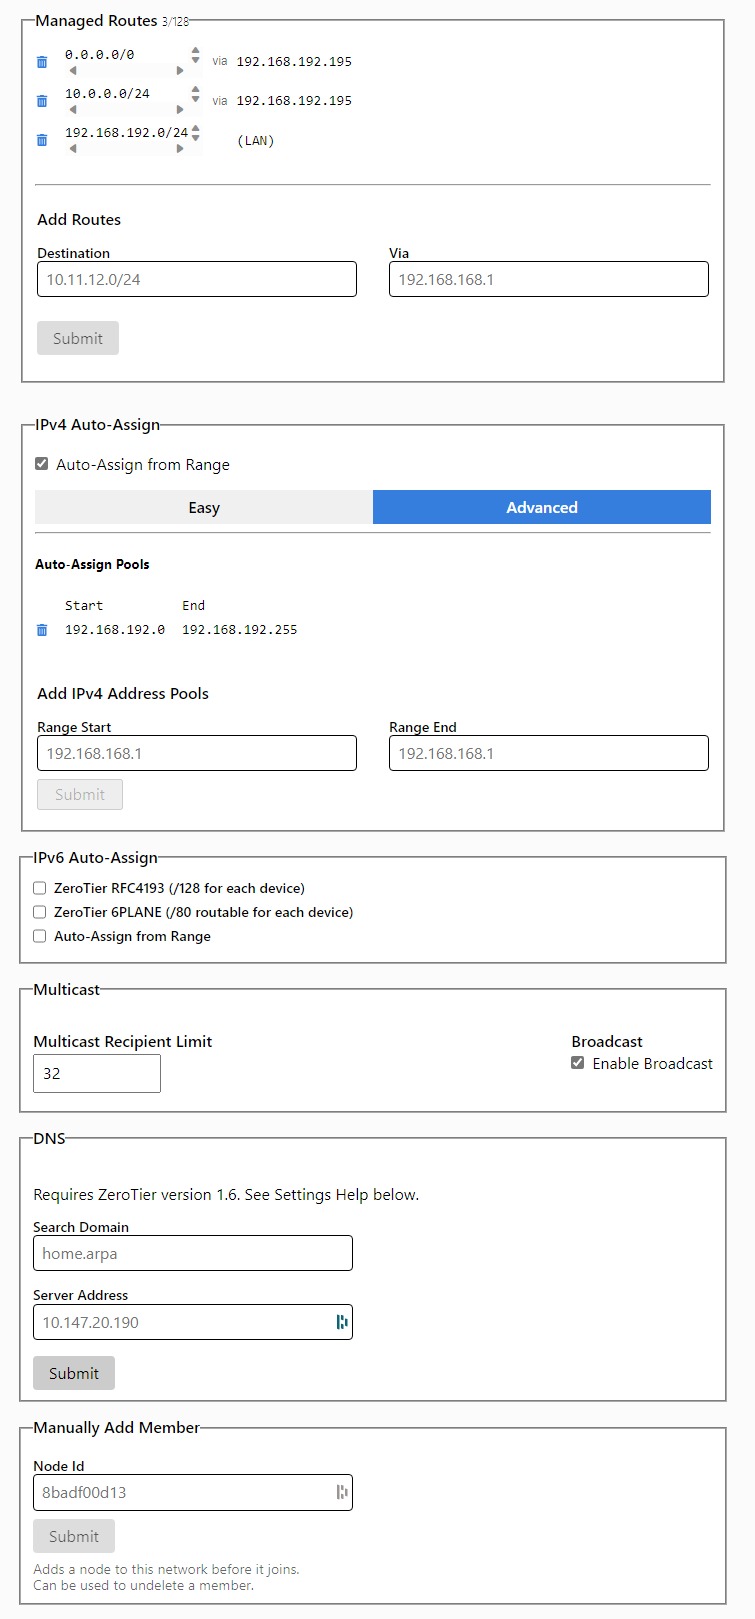Enable ZeroTier 6PLANE checkbox
The width and height of the screenshot is (755, 1619).
[x=40, y=912]
